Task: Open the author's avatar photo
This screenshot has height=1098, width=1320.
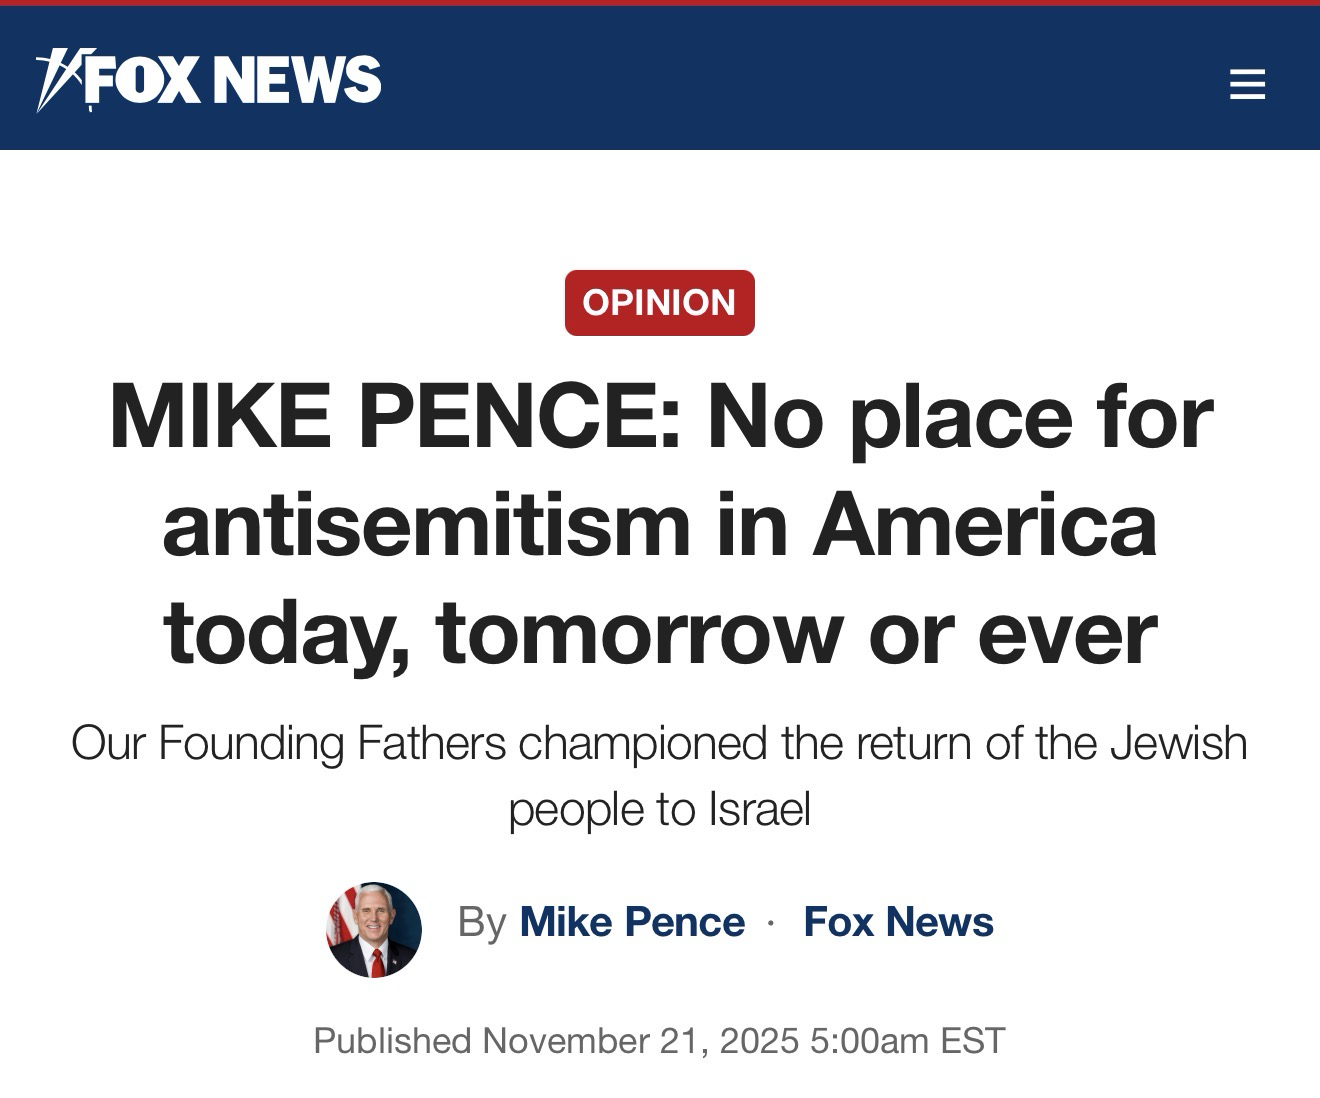Action: (x=374, y=929)
